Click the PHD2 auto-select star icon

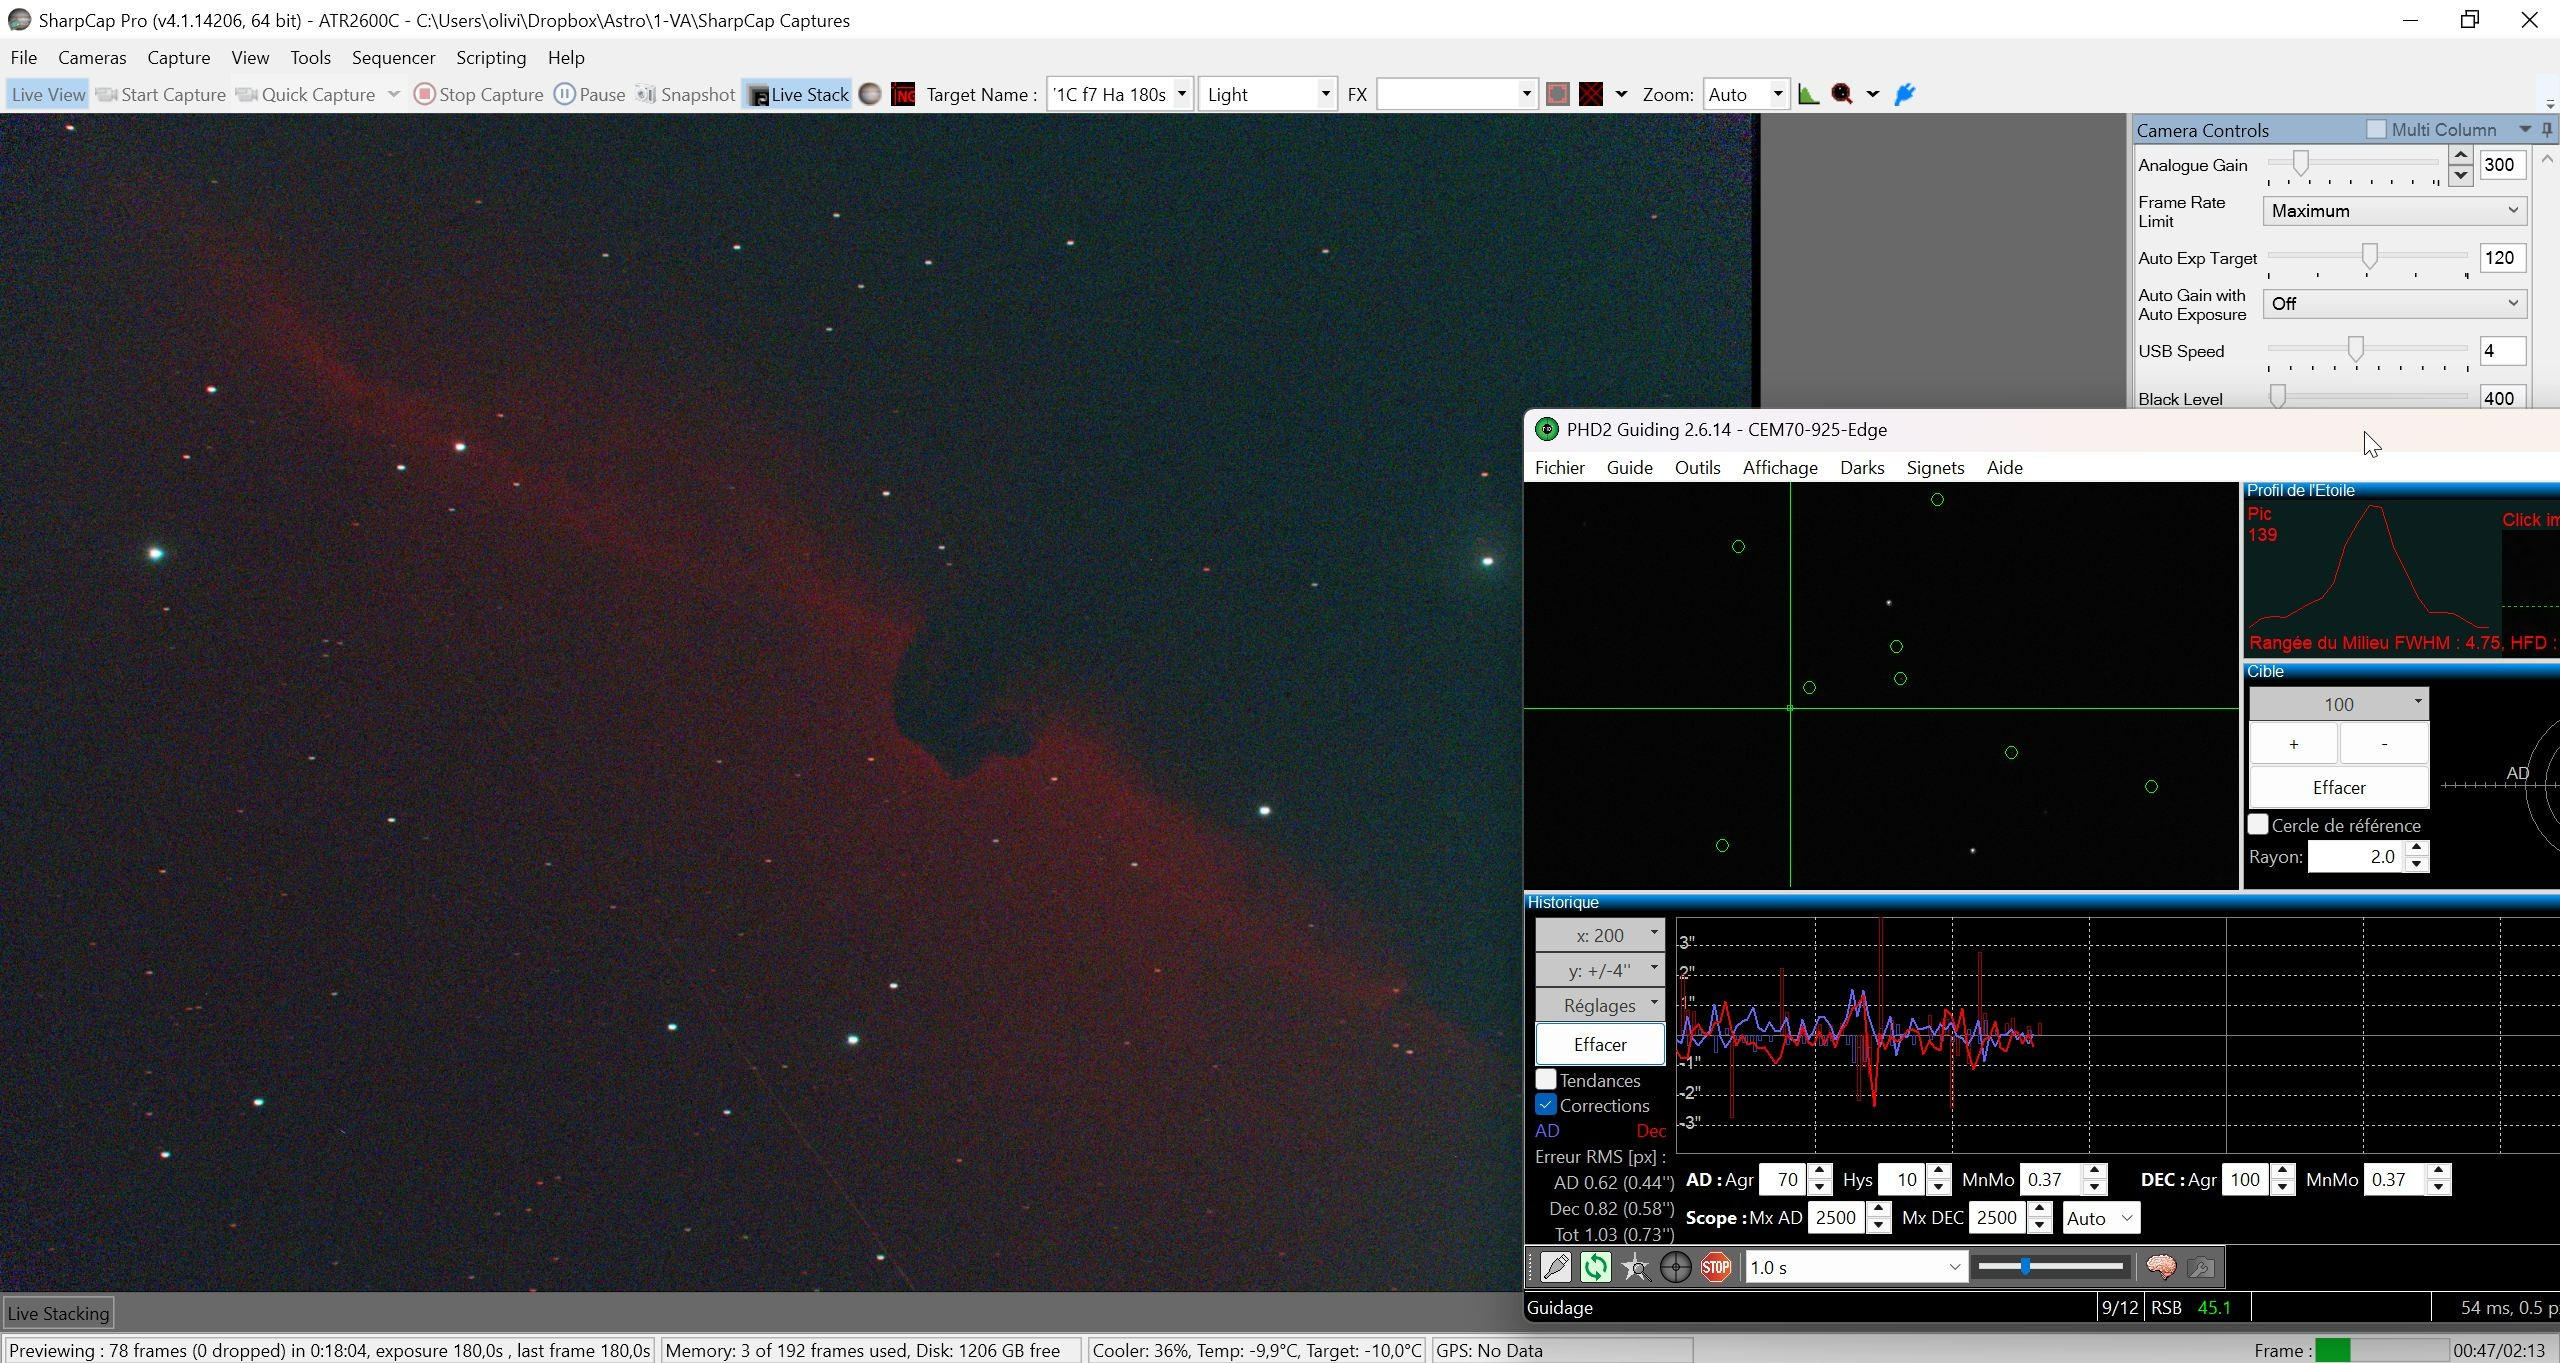tap(1636, 1267)
